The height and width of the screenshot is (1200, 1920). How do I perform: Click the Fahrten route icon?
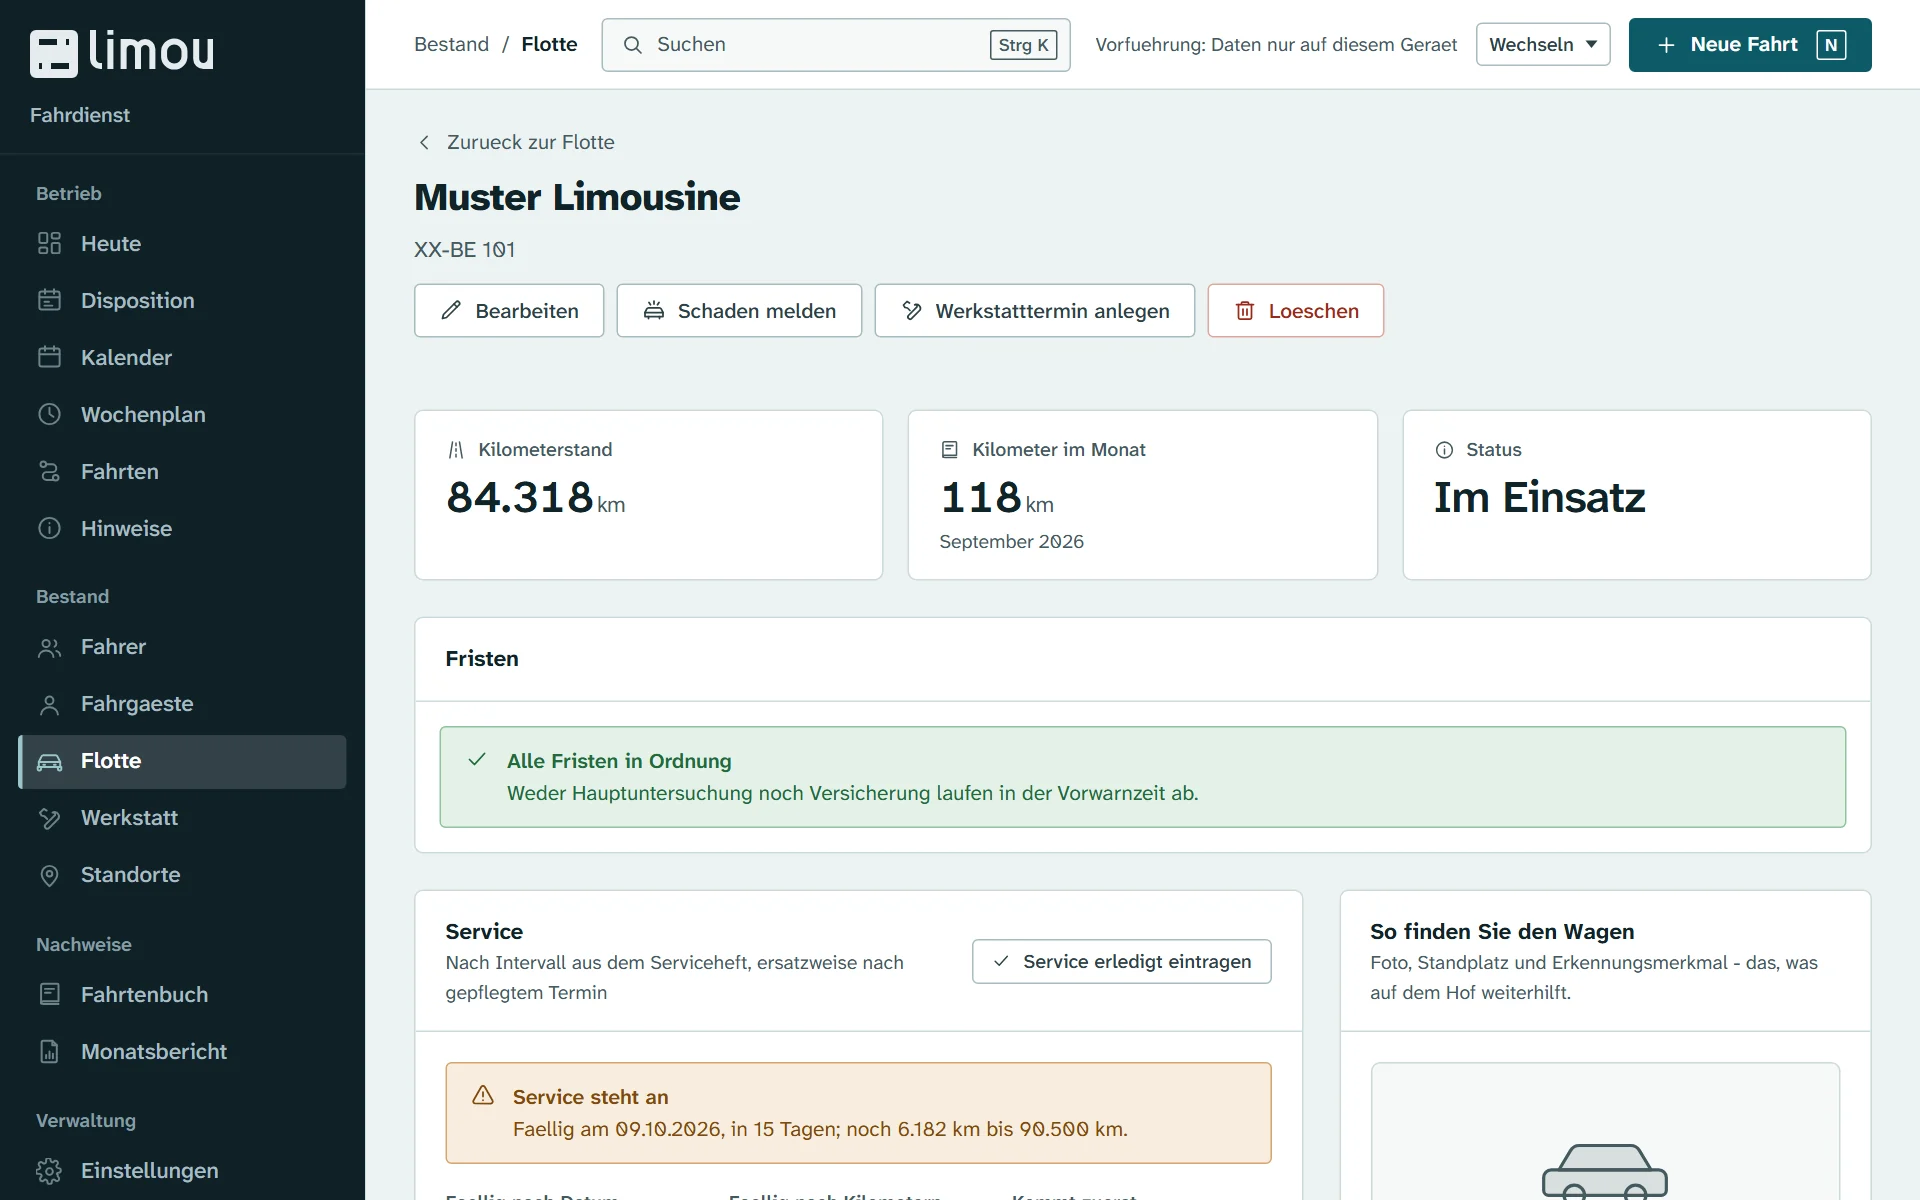click(49, 471)
